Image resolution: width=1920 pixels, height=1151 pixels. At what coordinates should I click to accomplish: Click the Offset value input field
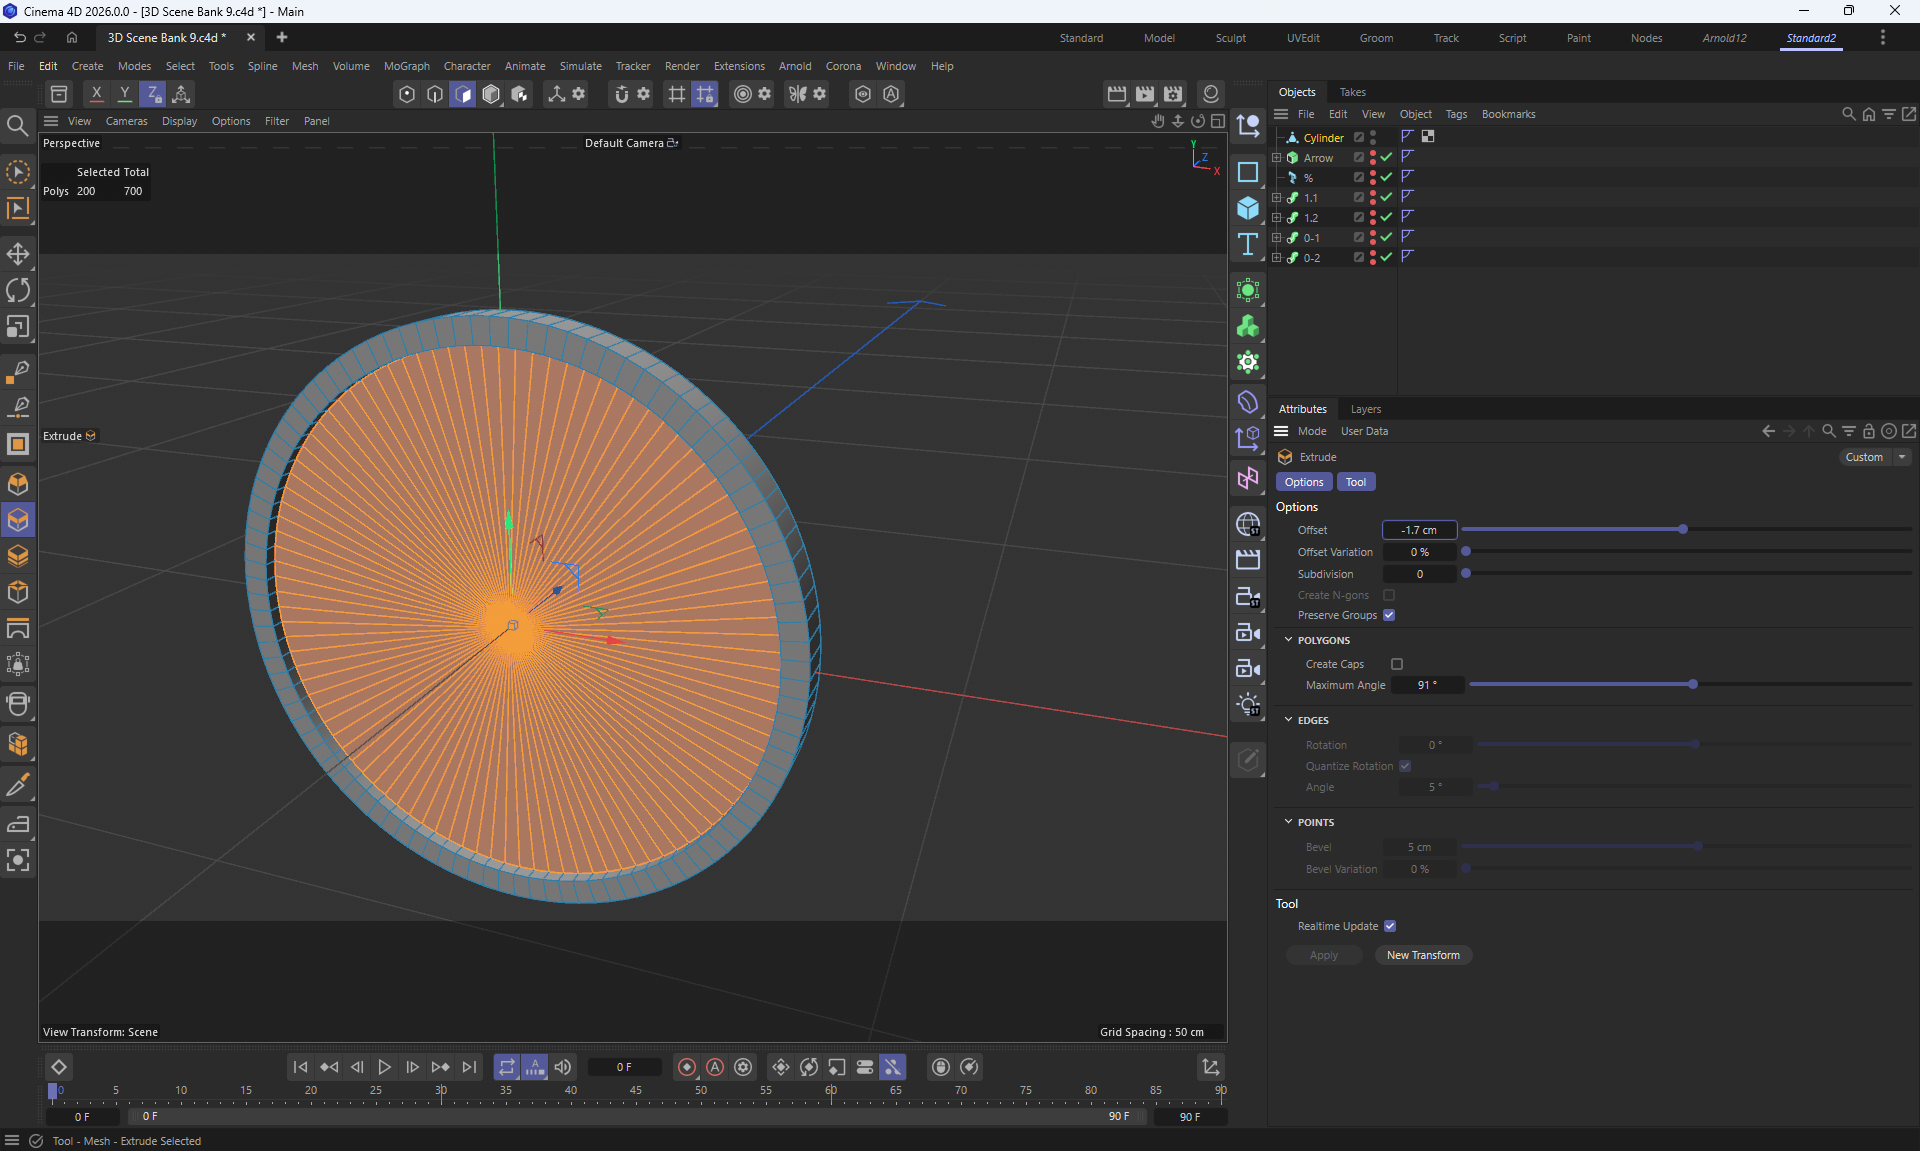click(1418, 530)
